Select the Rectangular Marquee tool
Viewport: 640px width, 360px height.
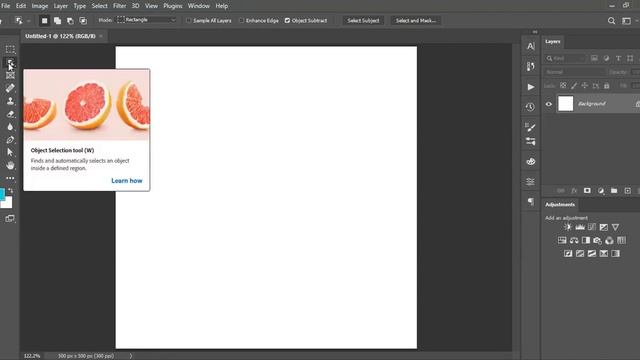pos(10,49)
